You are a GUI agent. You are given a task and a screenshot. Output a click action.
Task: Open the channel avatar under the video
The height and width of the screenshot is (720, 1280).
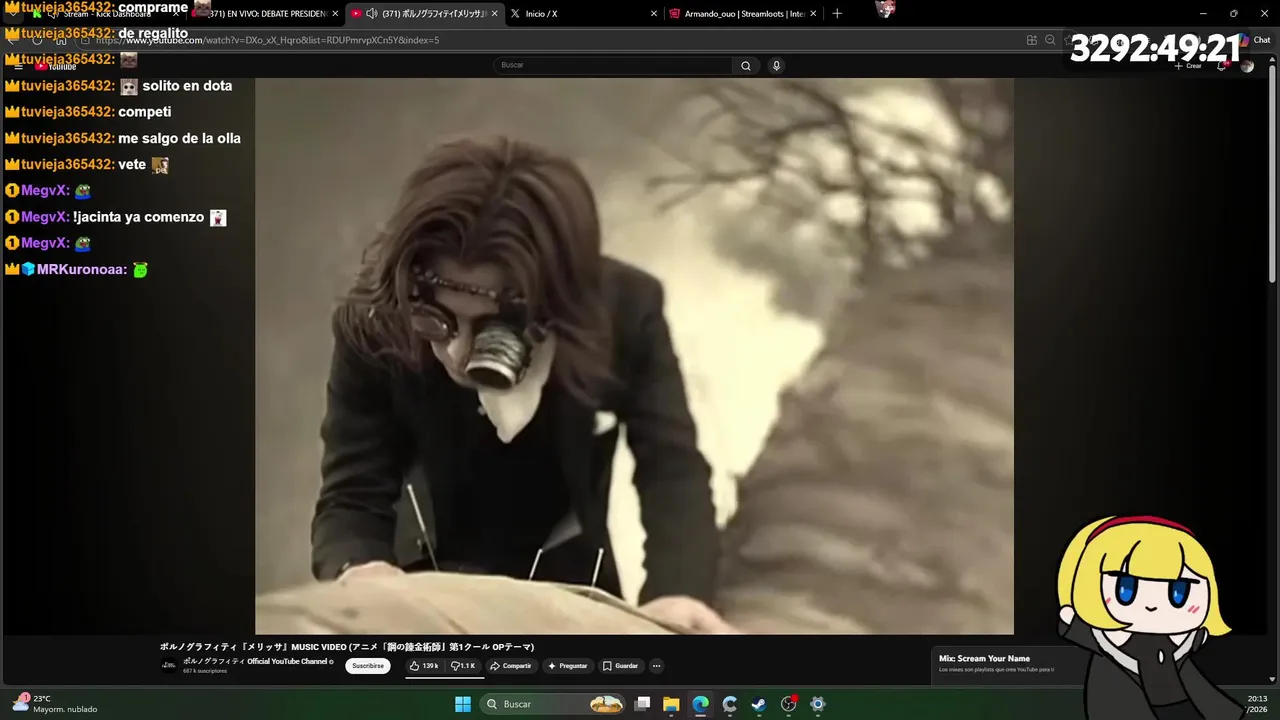(169, 665)
